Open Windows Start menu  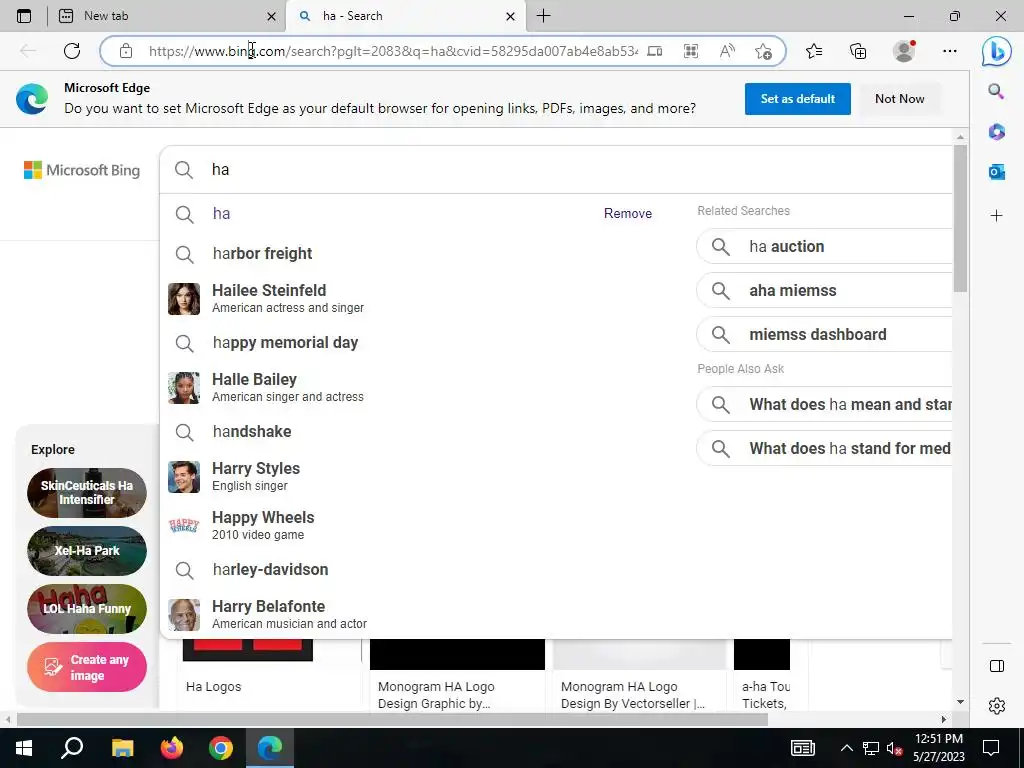(x=24, y=748)
